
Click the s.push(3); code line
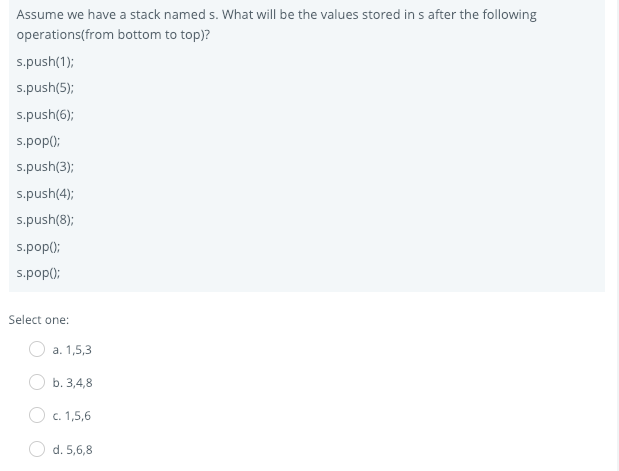(x=45, y=167)
